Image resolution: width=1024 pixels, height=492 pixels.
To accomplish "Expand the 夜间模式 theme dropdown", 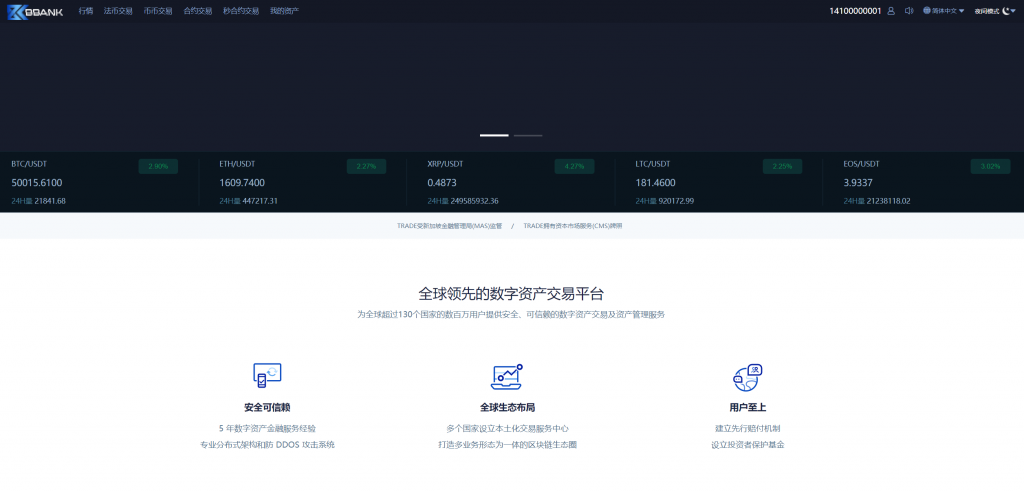I will 996,11.
